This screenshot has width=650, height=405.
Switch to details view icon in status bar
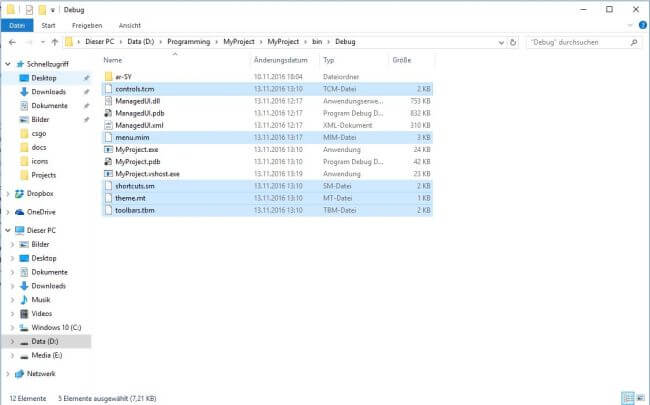pyautogui.click(x=628, y=398)
